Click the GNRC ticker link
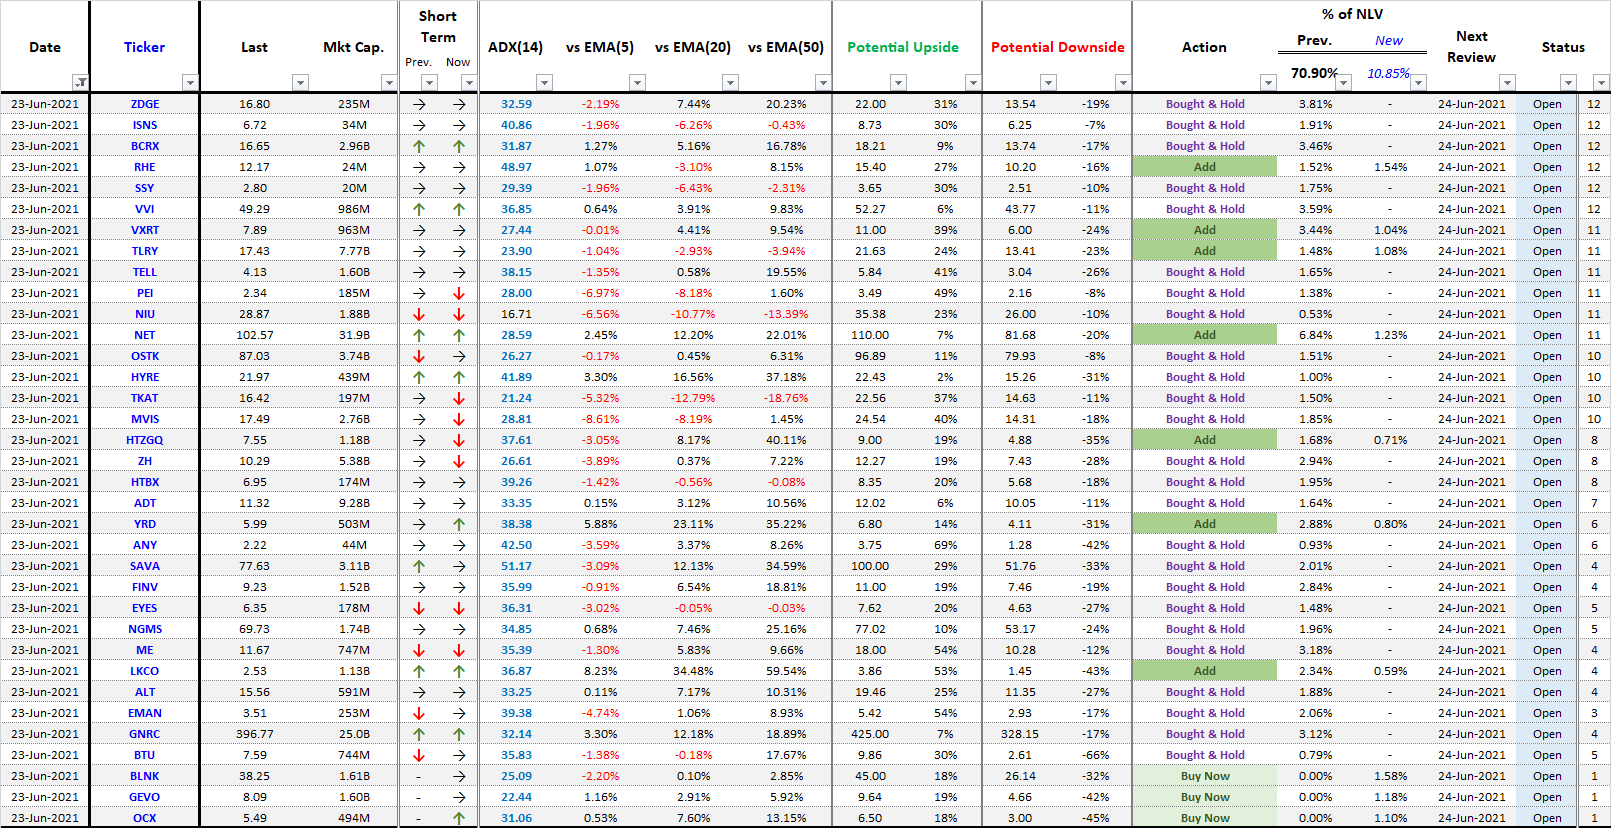1611x828 pixels. click(145, 734)
